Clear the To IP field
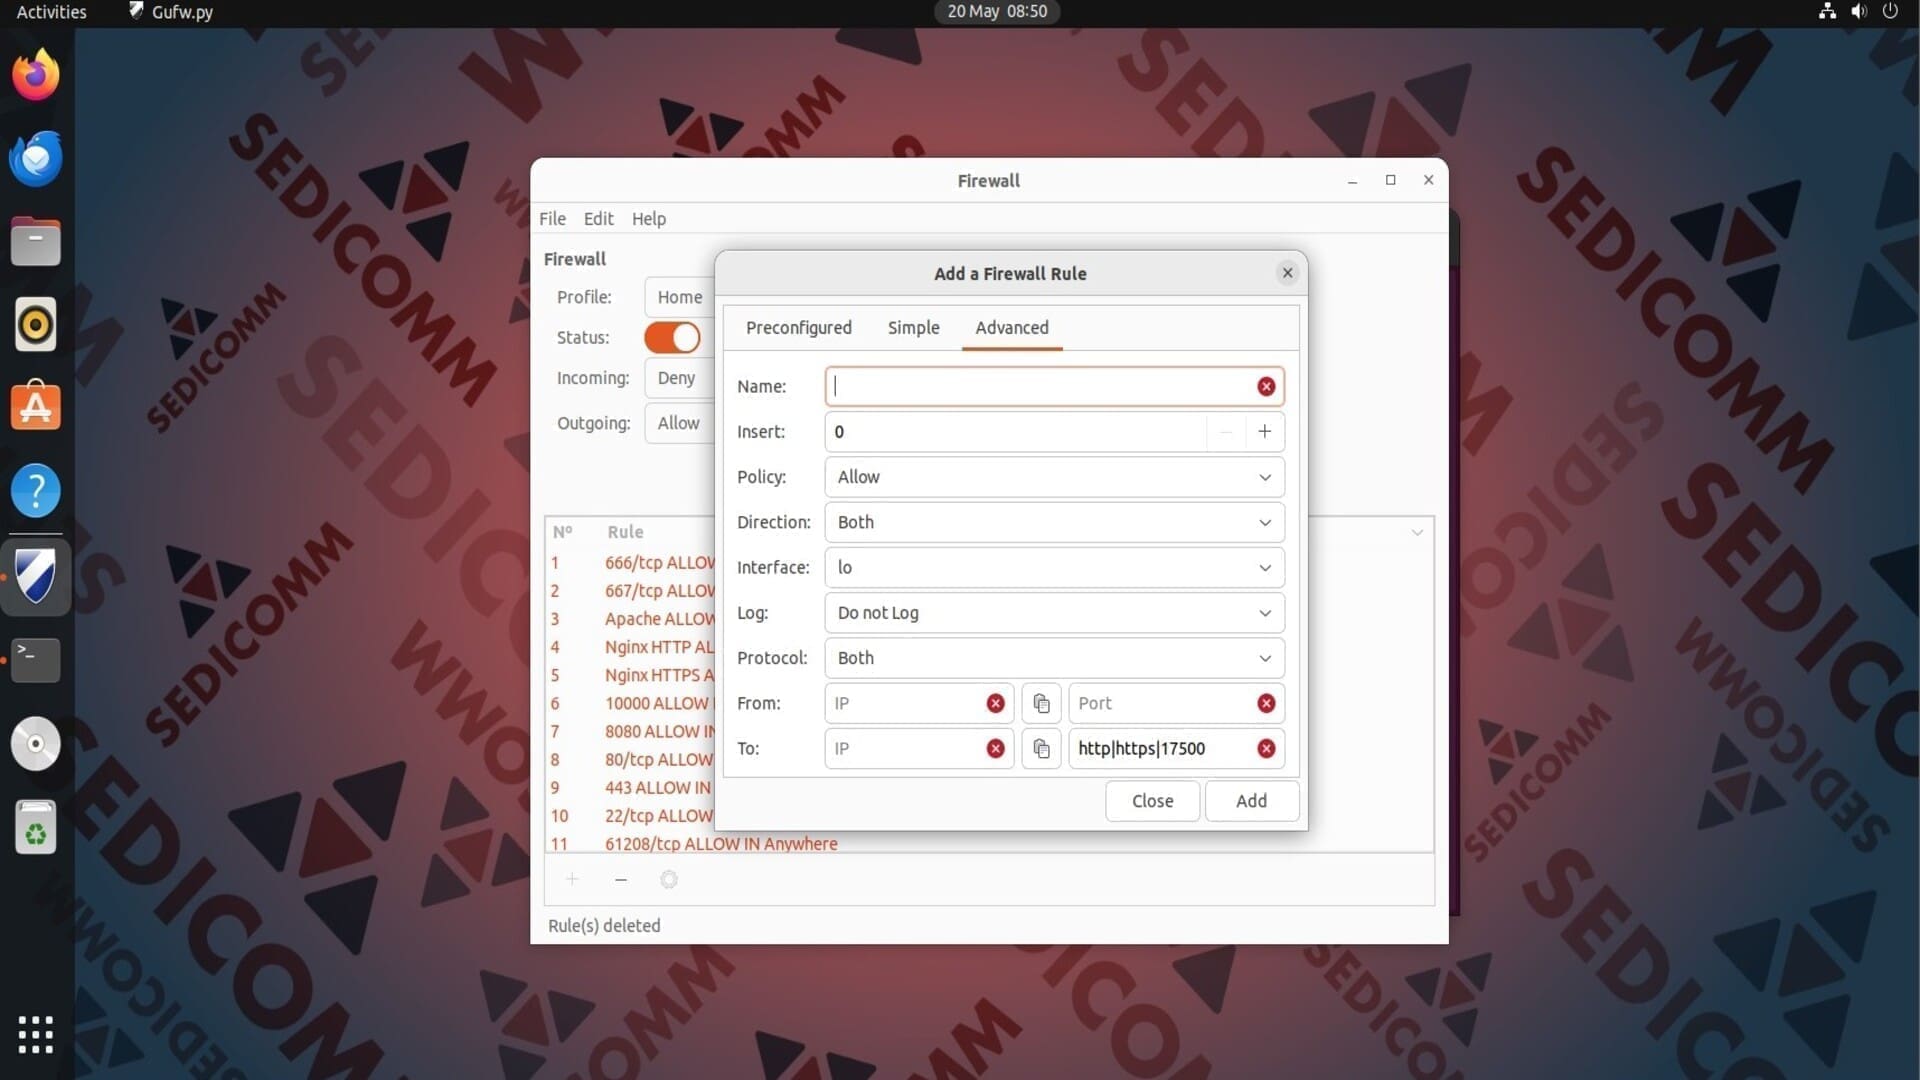Screen dimensions: 1920x1080 (x=995, y=749)
